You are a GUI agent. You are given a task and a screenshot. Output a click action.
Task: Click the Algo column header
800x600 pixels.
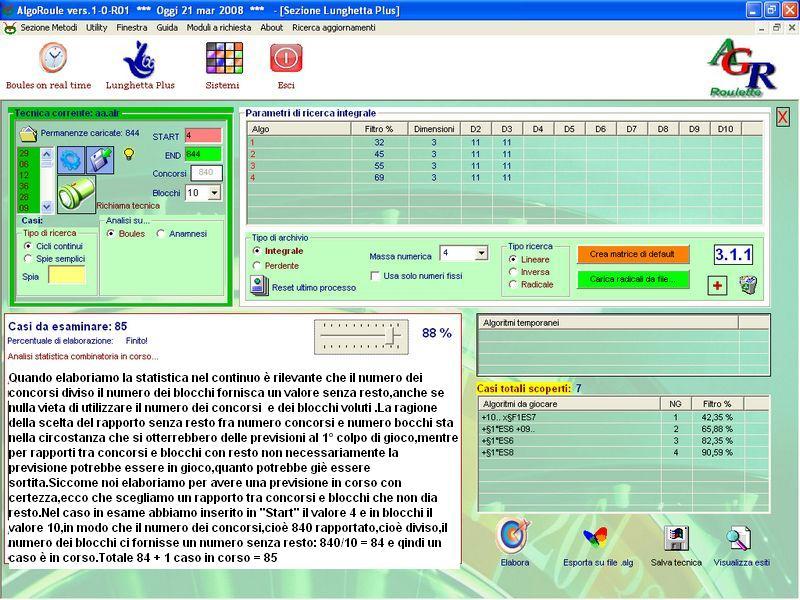(299, 129)
